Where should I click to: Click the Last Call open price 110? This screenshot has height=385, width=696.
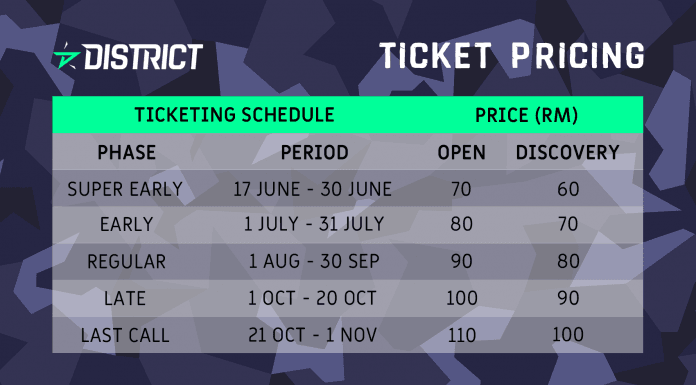click(x=462, y=335)
